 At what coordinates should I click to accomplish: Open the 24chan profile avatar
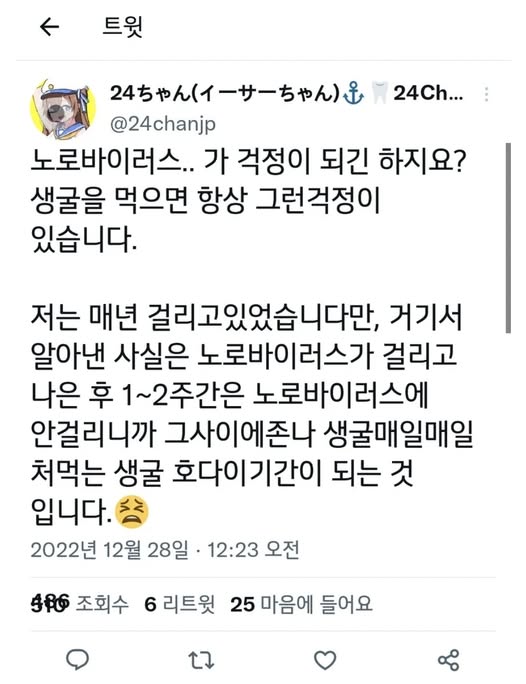[x=62, y=108]
